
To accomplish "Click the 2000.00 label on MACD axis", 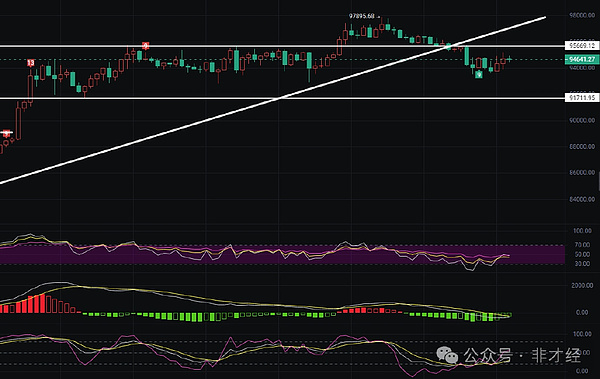I will [x=582, y=286].
